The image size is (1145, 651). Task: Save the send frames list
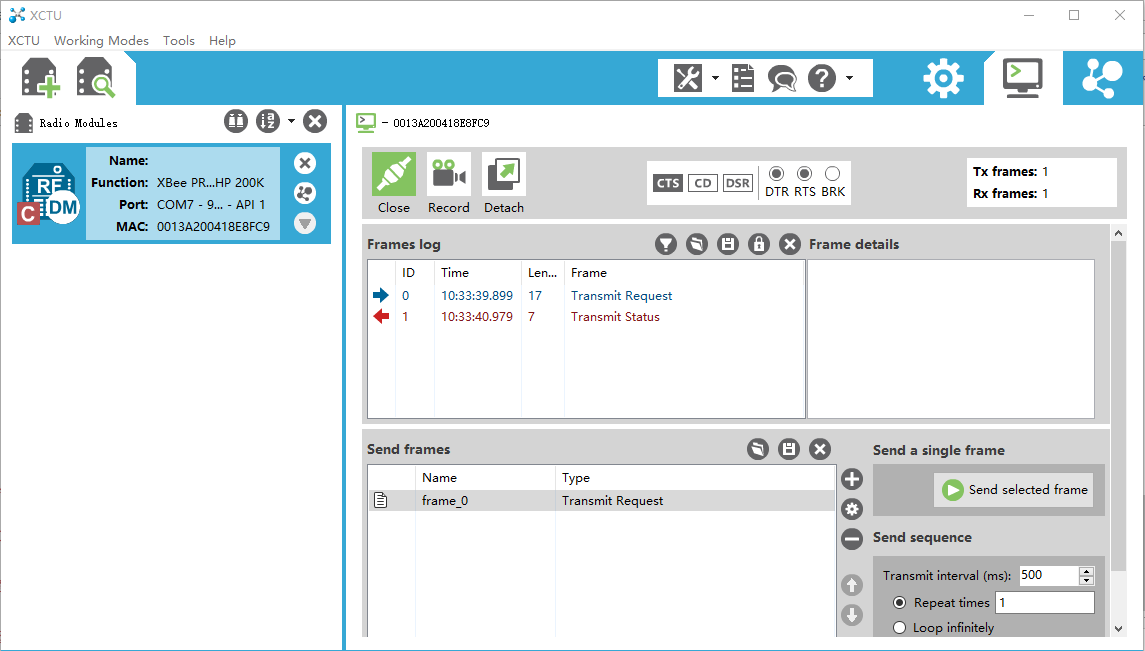(x=789, y=449)
